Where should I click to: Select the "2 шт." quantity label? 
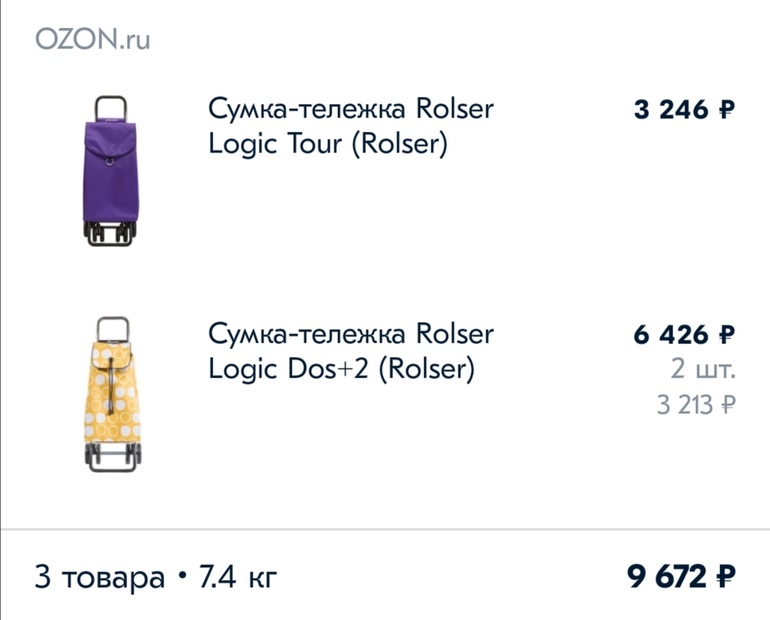pyautogui.click(x=702, y=370)
